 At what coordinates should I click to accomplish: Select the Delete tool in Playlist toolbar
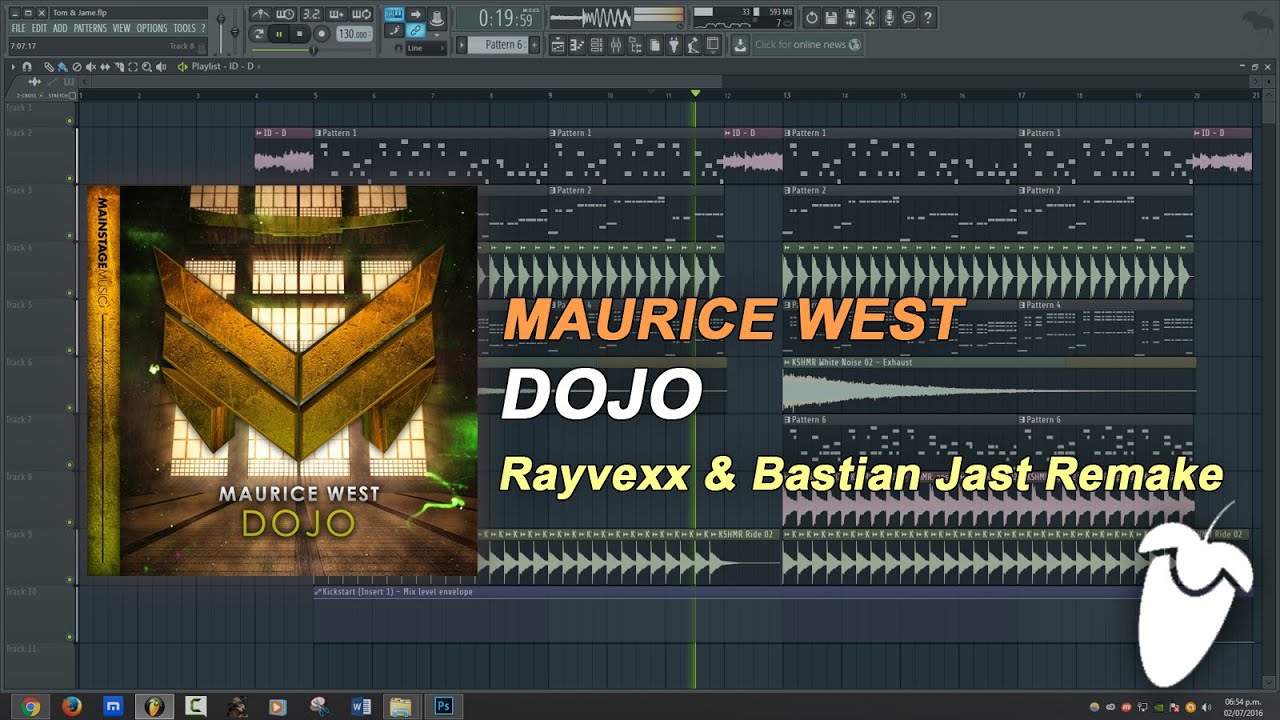(77, 67)
